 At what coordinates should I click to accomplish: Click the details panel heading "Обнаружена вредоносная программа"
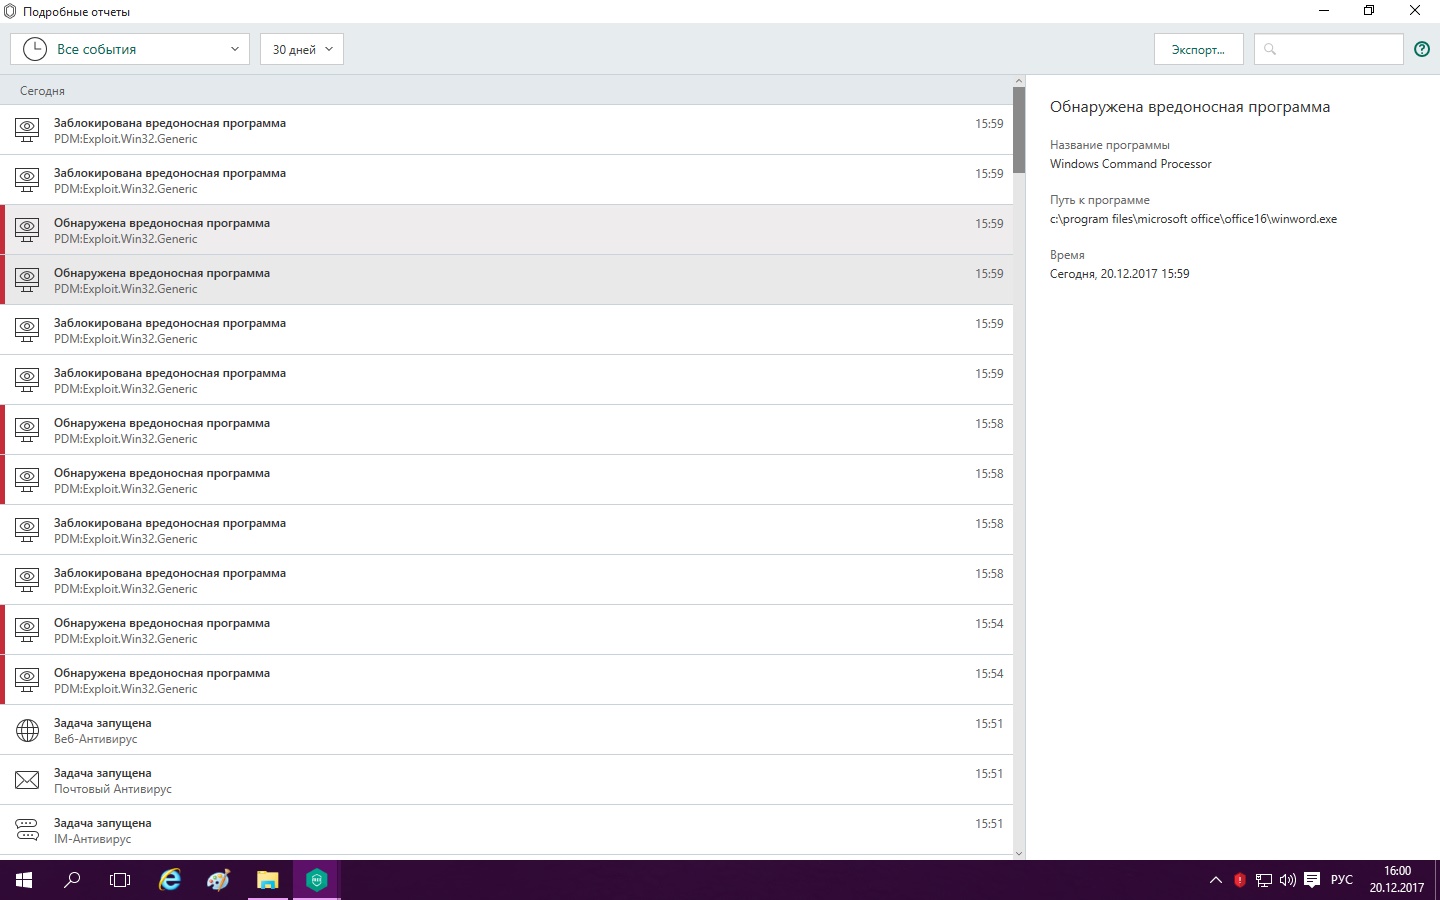[1190, 107]
